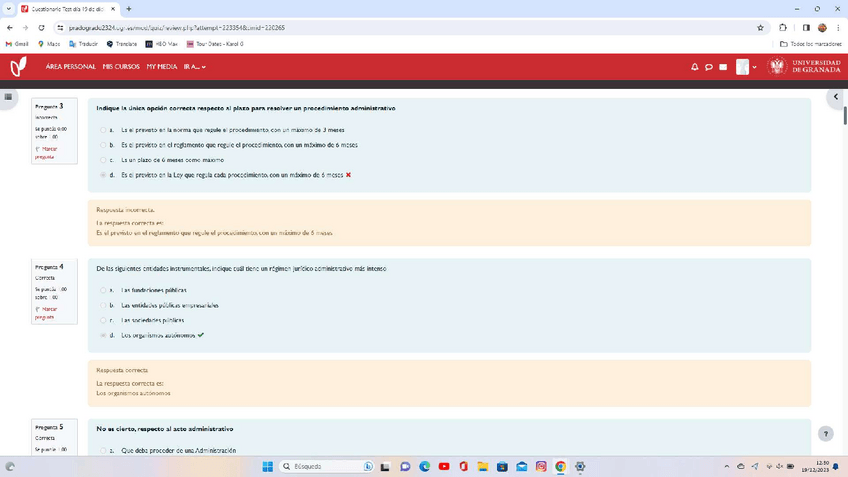The height and width of the screenshot is (477, 848).
Task: Open the right block drawer arrow
Action: (836, 97)
